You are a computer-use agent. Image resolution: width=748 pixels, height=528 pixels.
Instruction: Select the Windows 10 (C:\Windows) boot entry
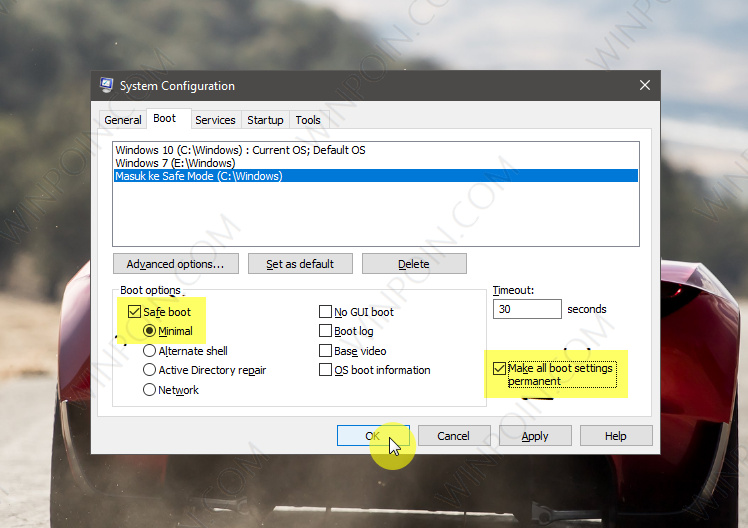point(376,150)
